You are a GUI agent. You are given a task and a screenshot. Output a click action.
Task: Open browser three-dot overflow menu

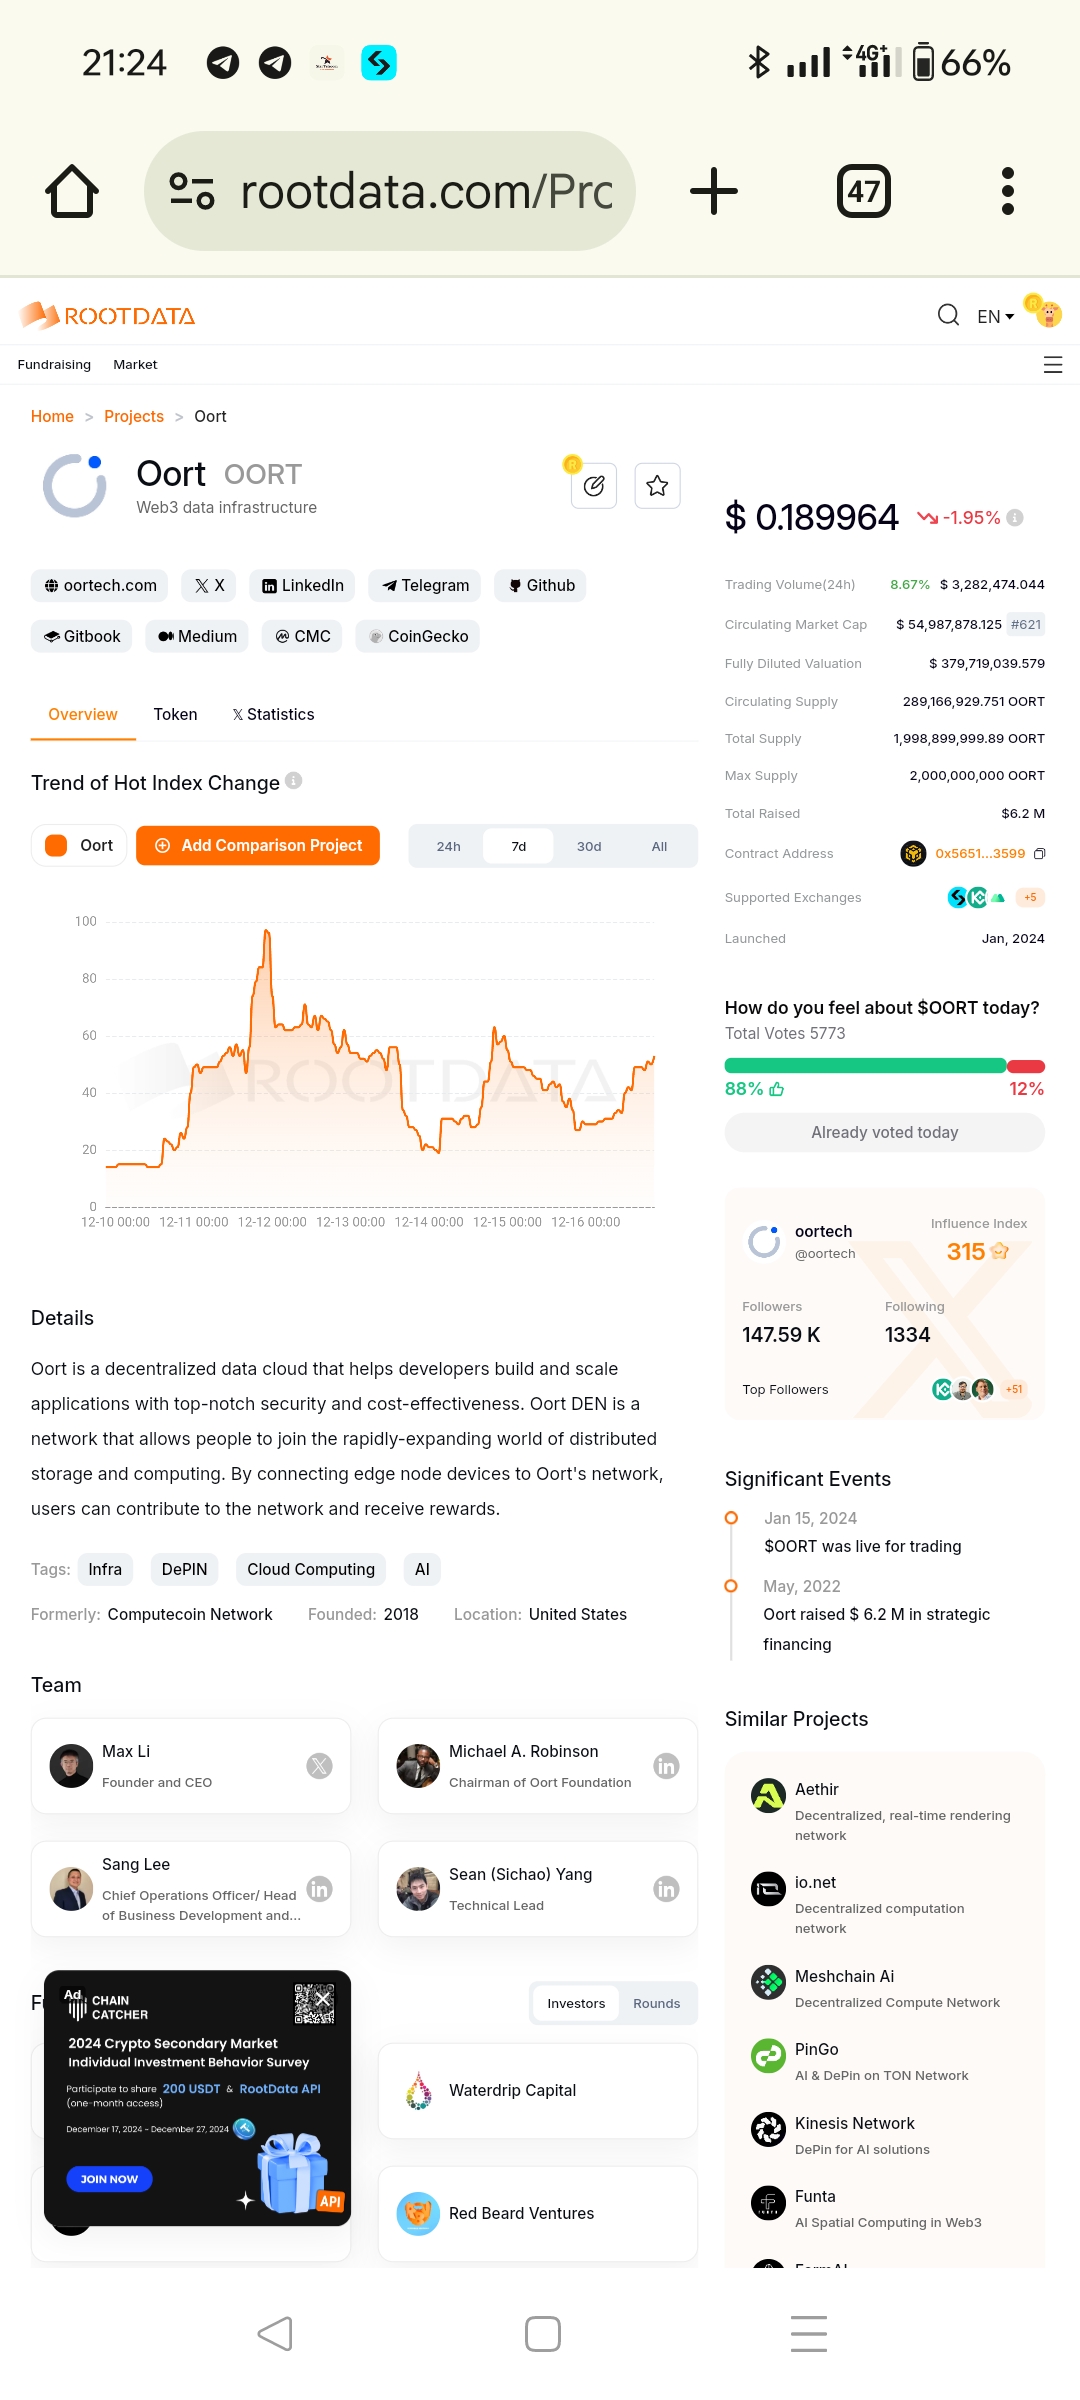(x=1007, y=191)
